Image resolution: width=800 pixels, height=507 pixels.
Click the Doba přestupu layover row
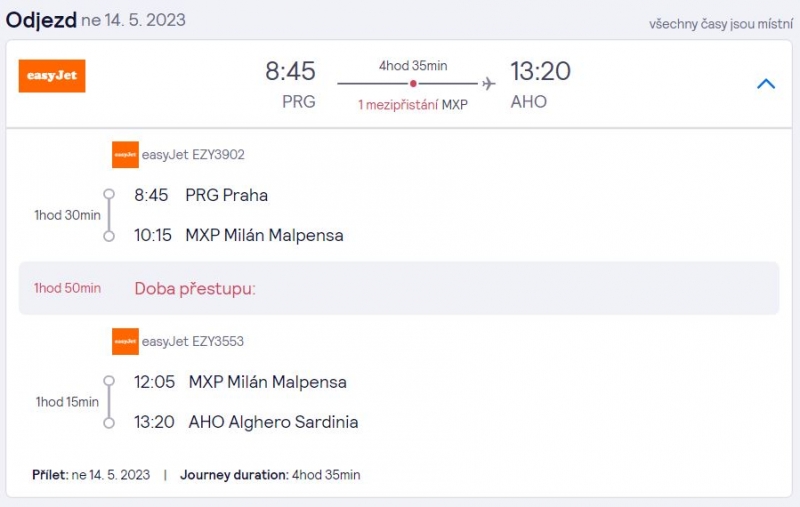399,288
